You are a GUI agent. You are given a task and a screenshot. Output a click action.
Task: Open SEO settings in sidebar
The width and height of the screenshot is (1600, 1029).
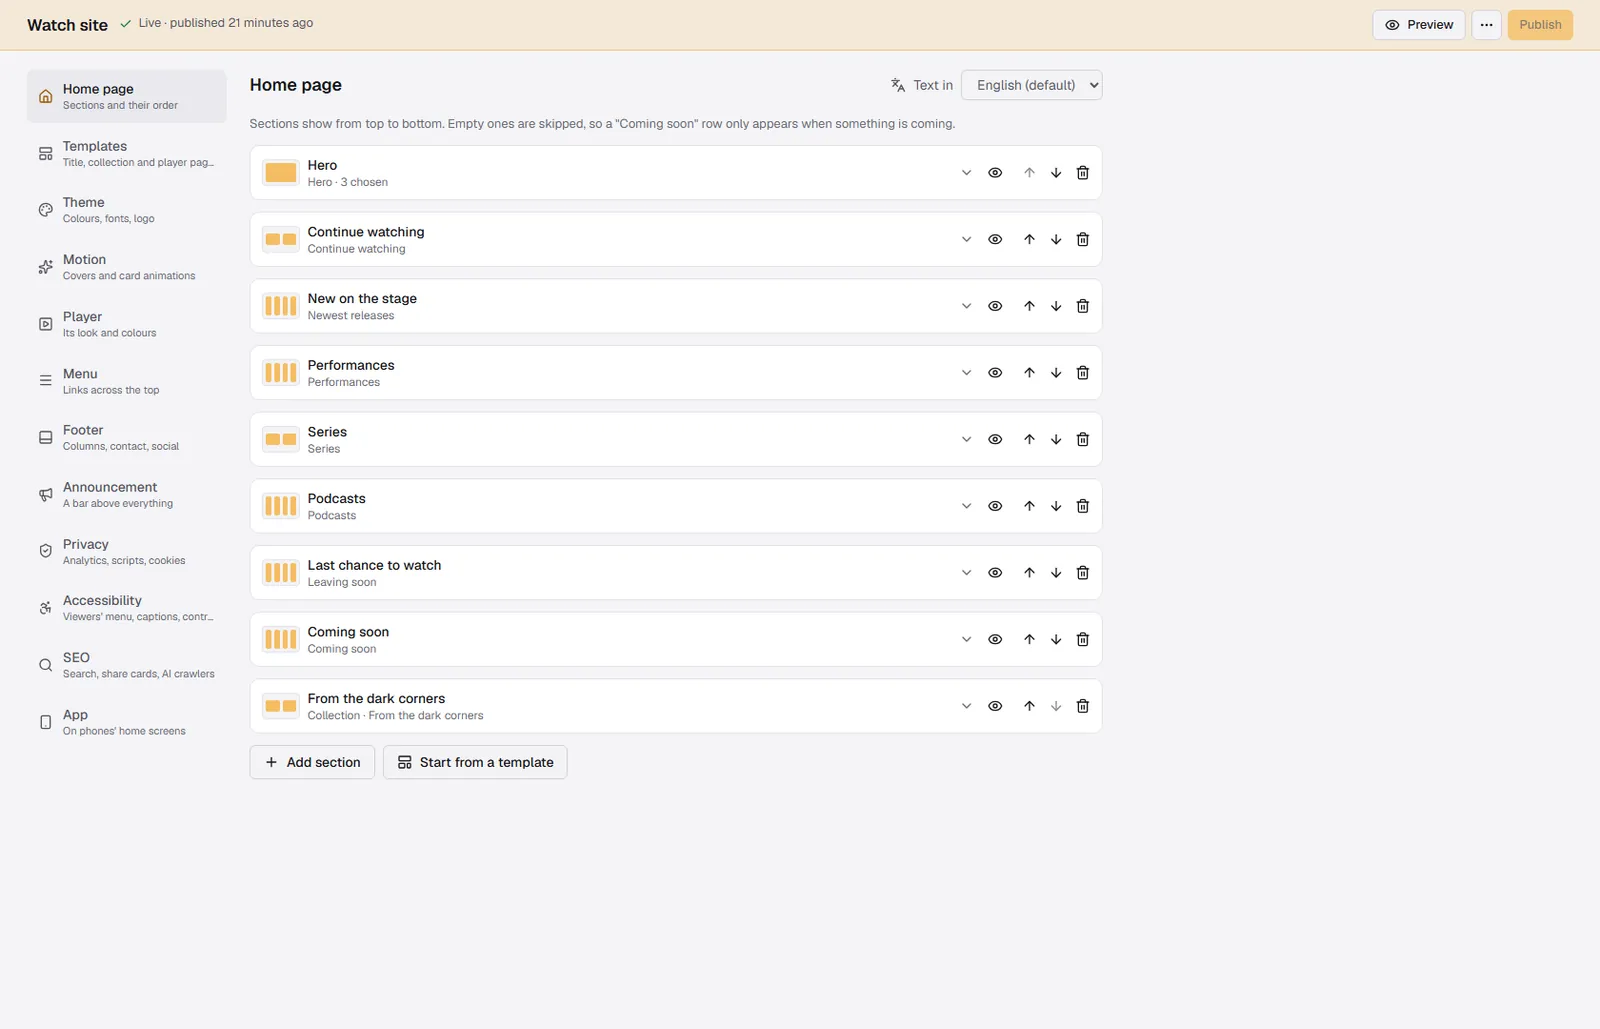coord(127,665)
